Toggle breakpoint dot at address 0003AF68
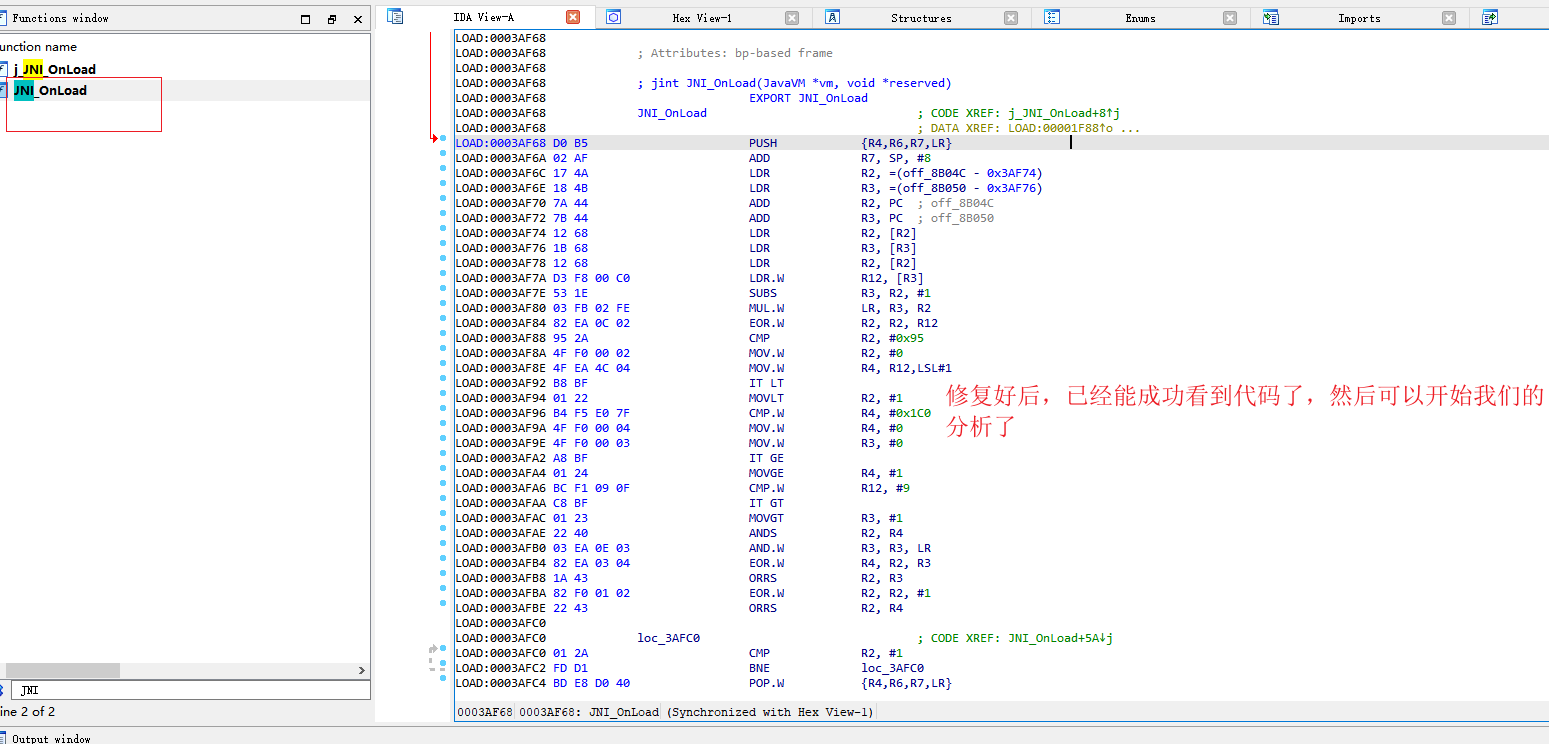Screen dimensions: 1549x744 [443, 138]
